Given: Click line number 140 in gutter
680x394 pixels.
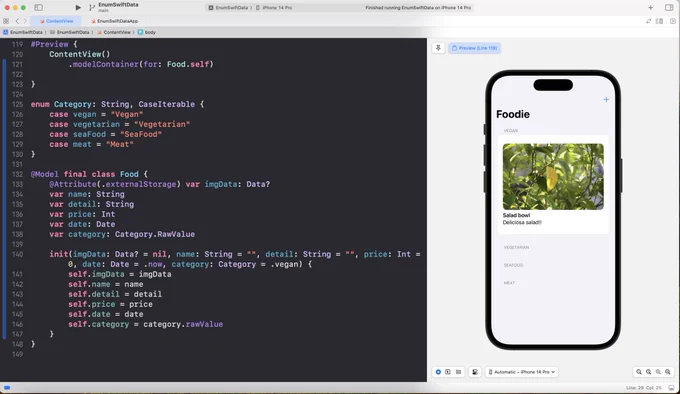Looking at the screenshot, I should click(x=17, y=254).
